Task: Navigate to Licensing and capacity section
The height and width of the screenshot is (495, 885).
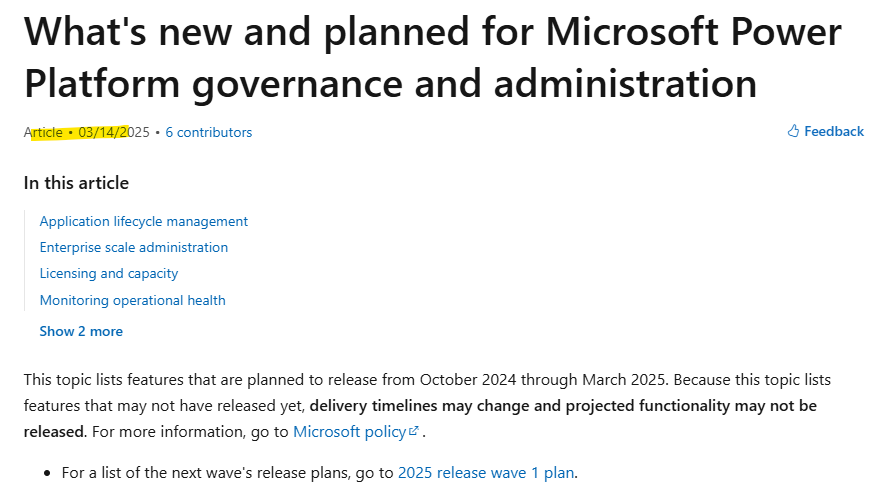Action: pos(109,274)
